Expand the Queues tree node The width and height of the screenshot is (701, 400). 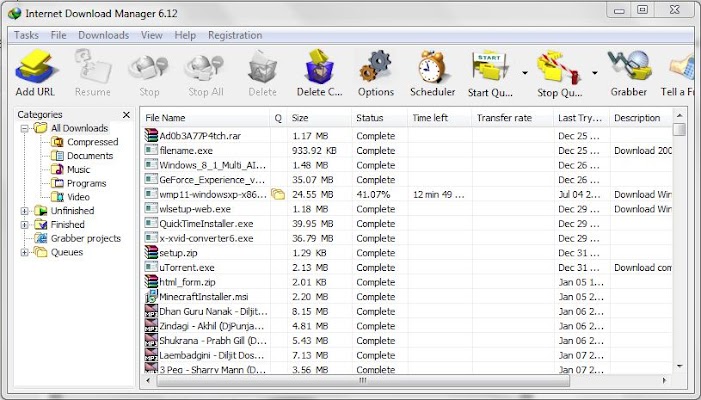pyautogui.click(x=25, y=253)
